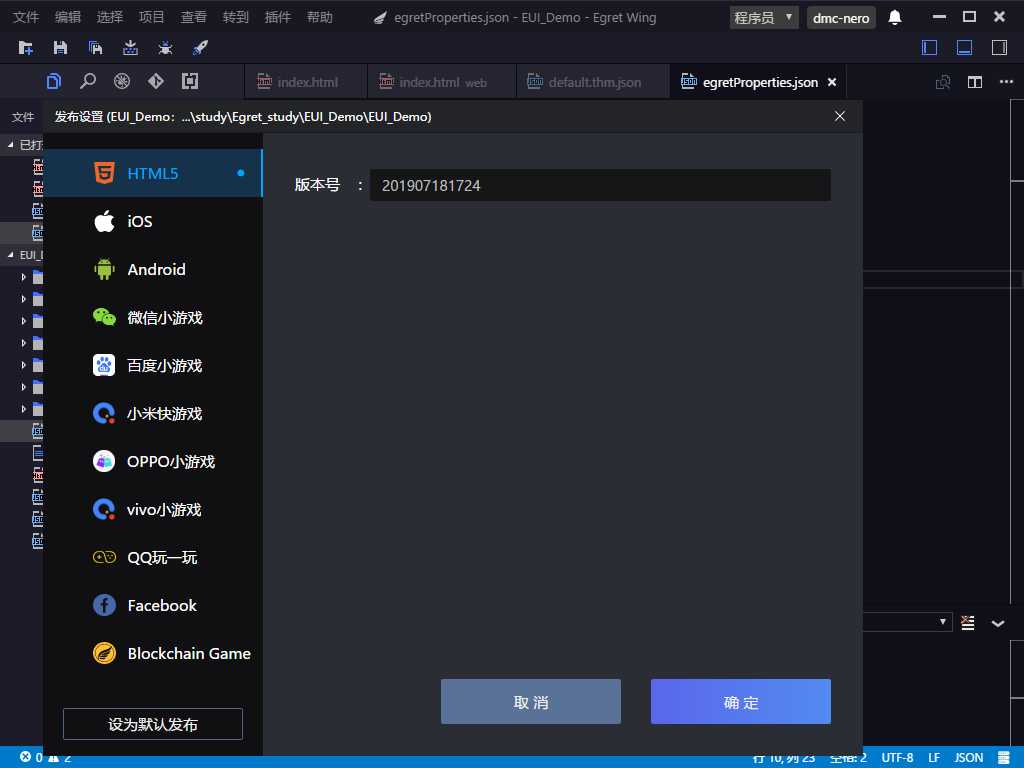Open the editor more actions ellipsis

pos(1006,82)
